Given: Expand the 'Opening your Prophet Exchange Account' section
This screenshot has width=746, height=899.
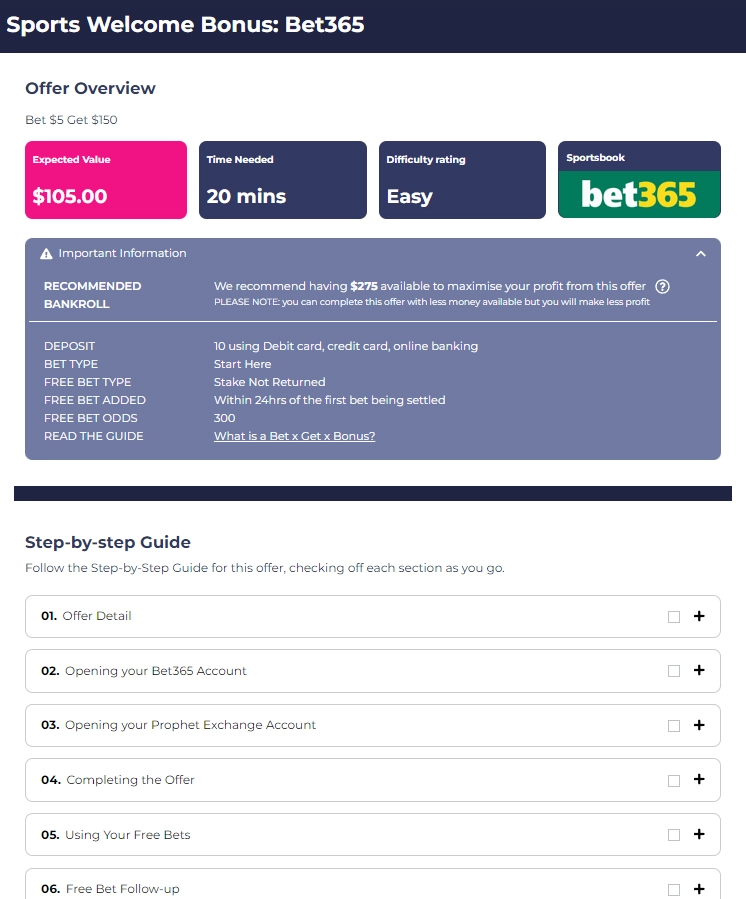Looking at the screenshot, I should tap(699, 725).
